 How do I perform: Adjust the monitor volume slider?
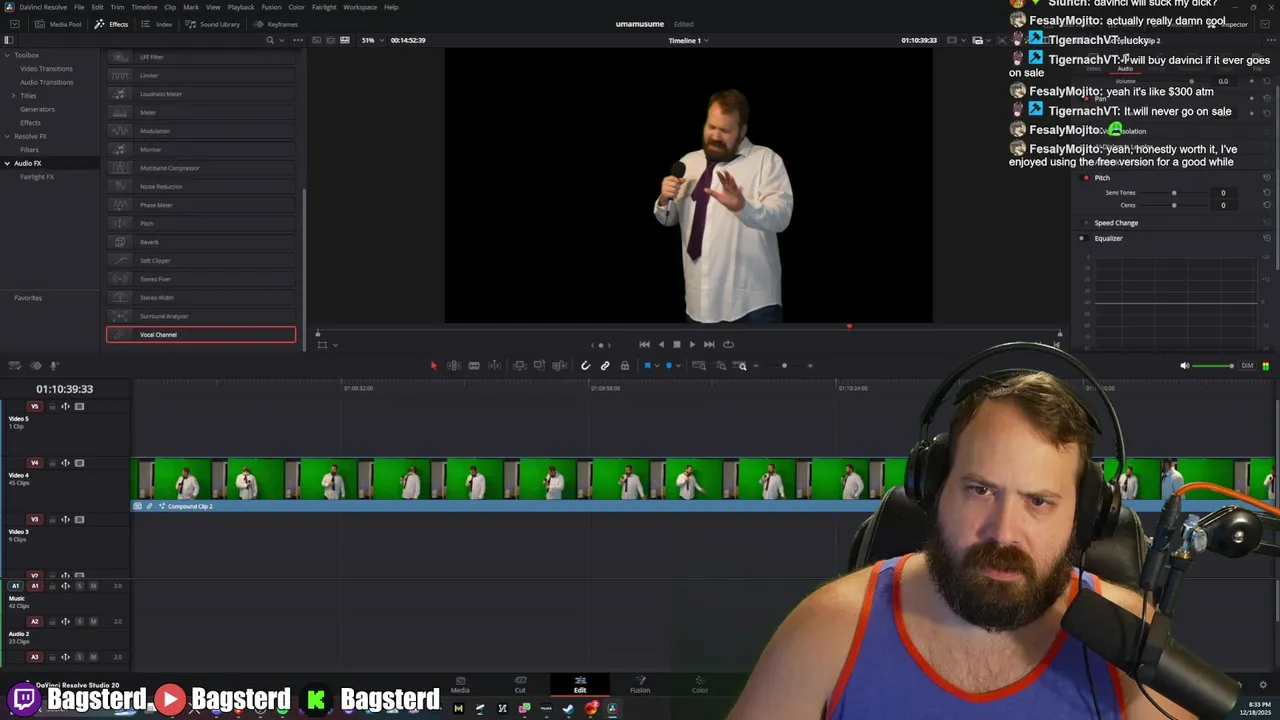[x=1214, y=366]
